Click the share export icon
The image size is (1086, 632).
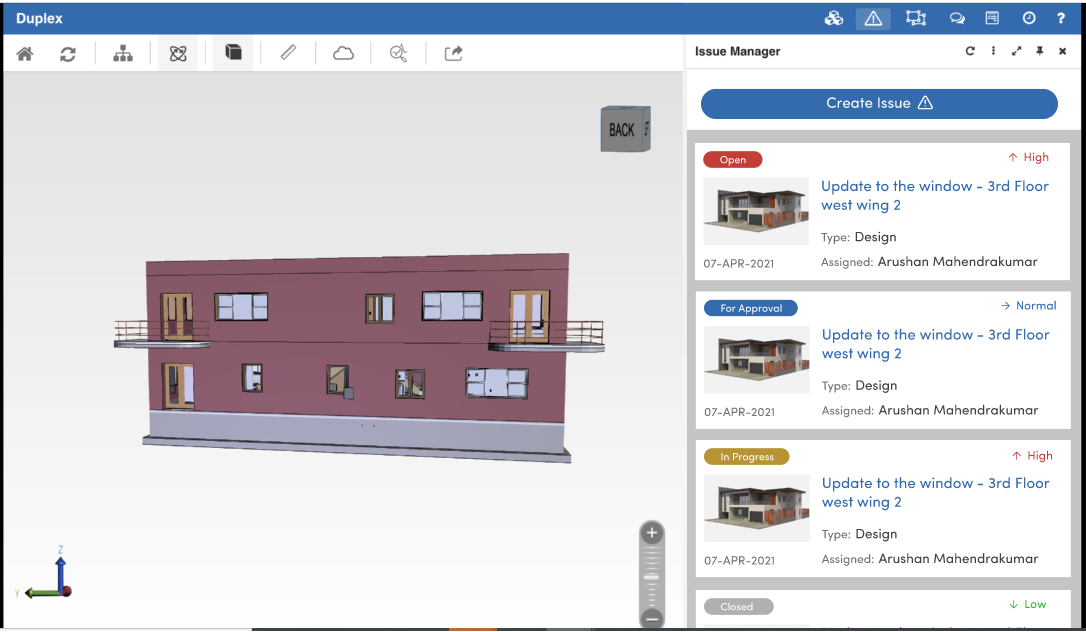pyautogui.click(x=454, y=53)
